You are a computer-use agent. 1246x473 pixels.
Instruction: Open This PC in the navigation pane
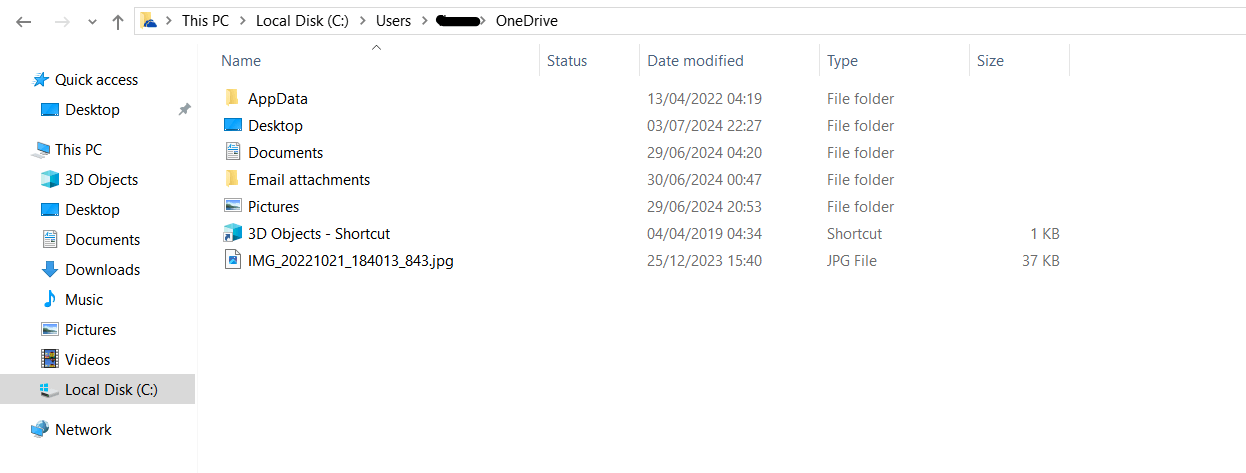(78, 150)
